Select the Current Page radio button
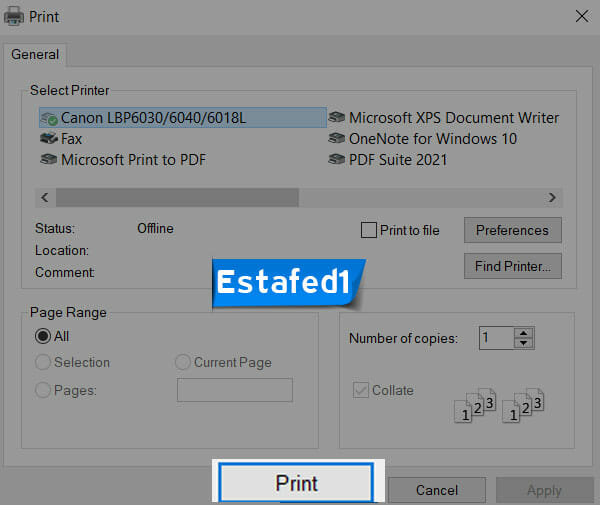 (x=183, y=362)
